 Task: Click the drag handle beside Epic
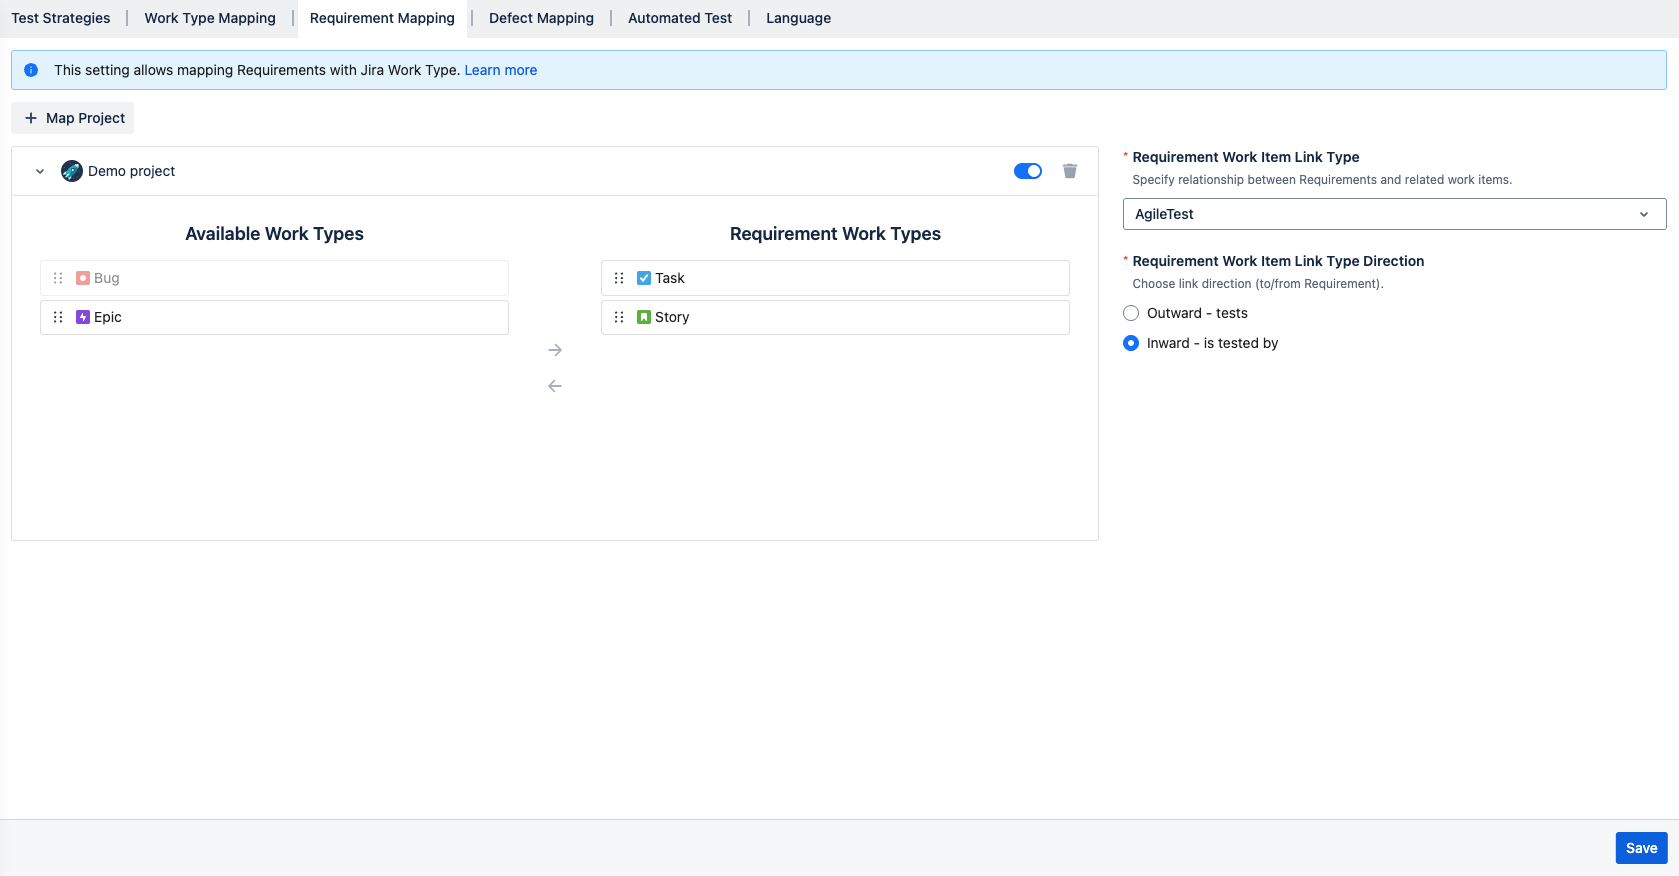click(58, 317)
